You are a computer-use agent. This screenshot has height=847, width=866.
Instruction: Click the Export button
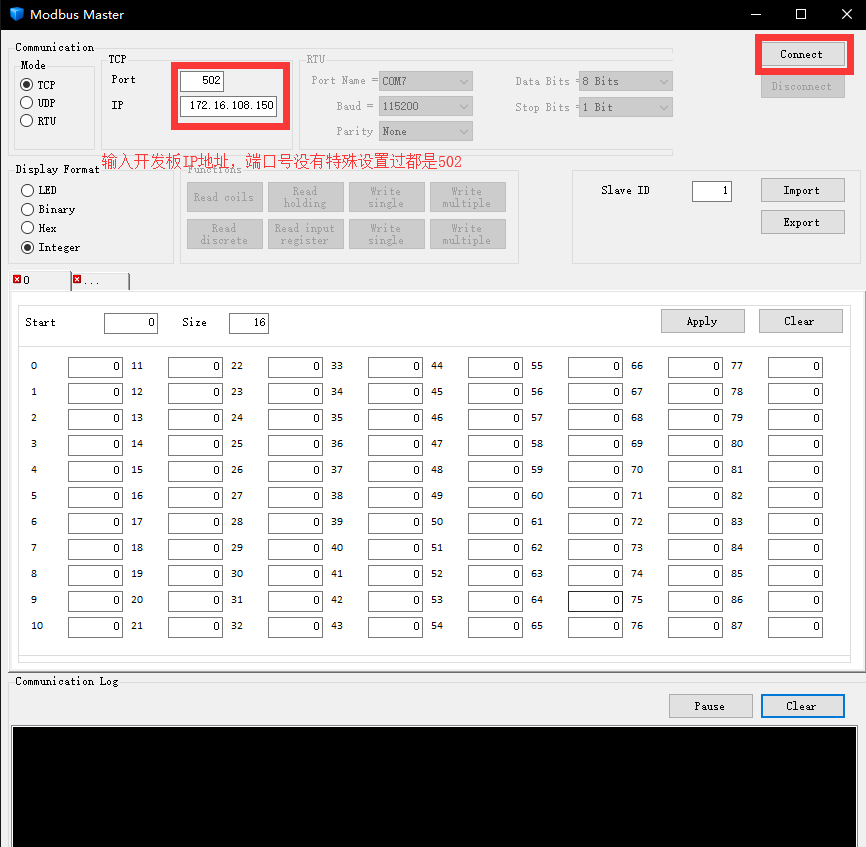click(802, 222)
